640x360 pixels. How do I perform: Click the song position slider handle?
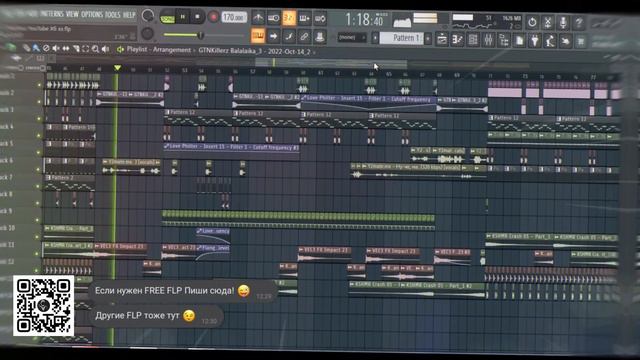pyautogui.click(x=200, y=35)
